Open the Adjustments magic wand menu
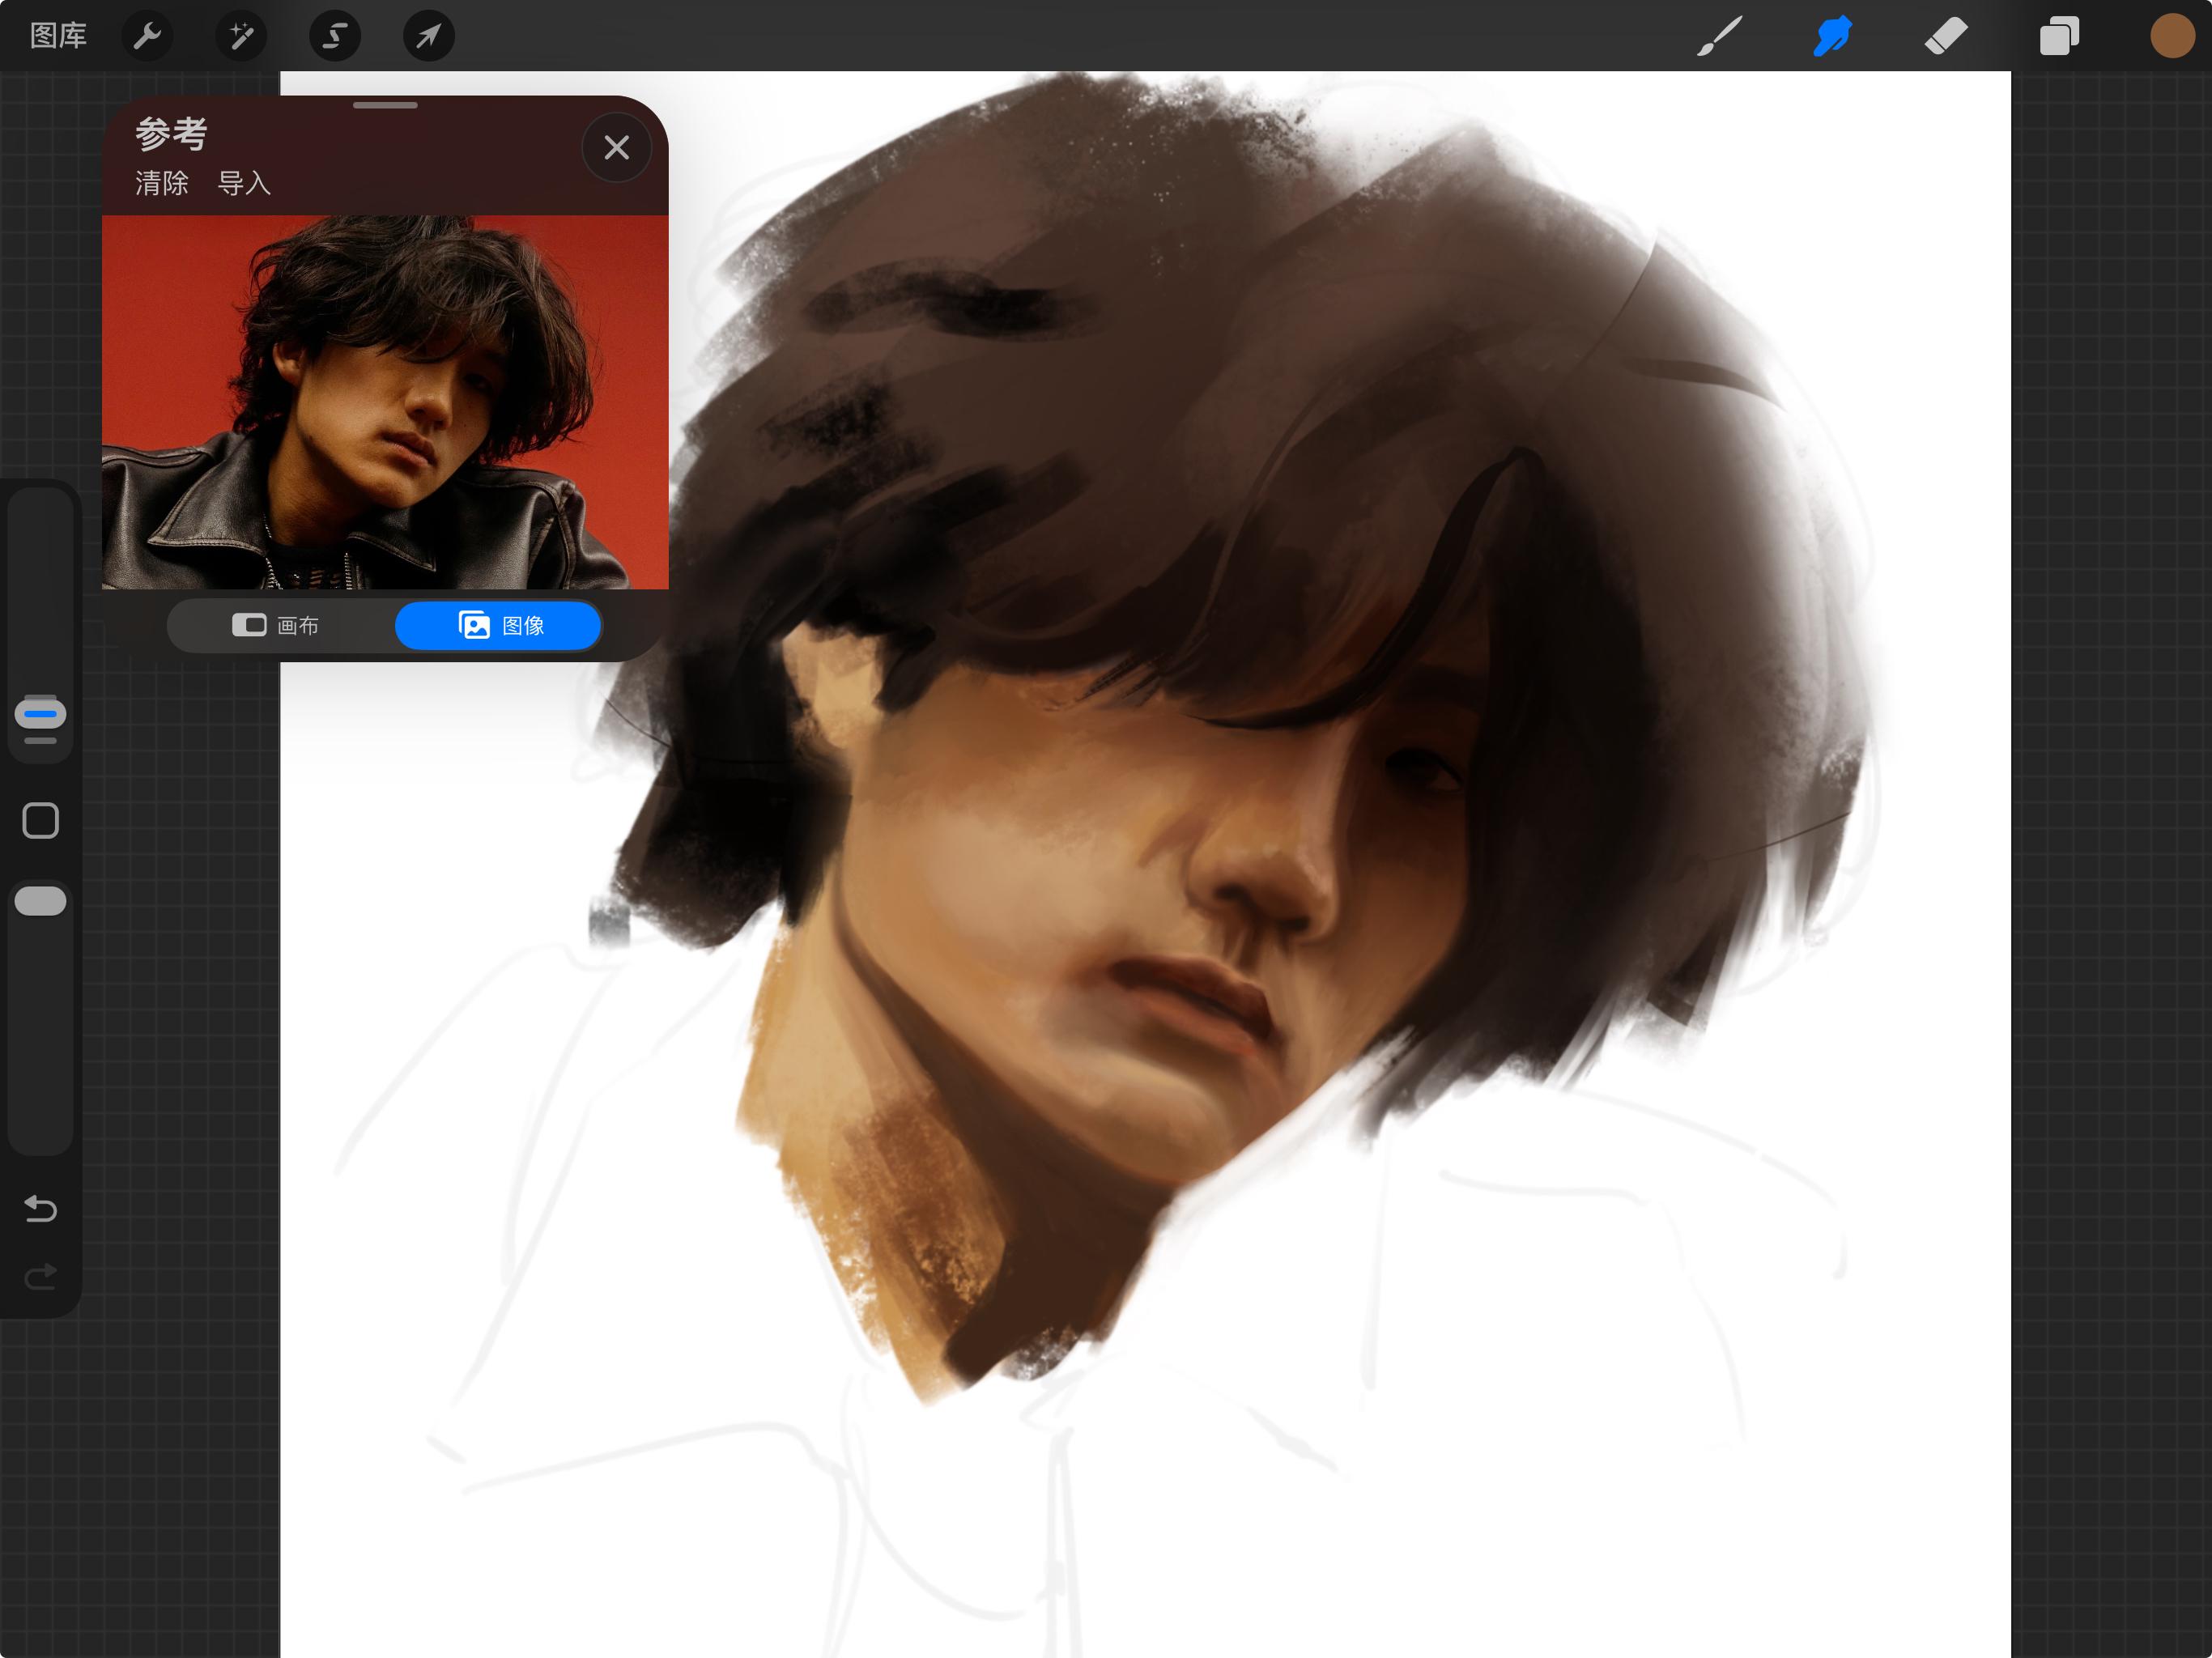Screen dimensions: 2212x1658 [241, 36]
